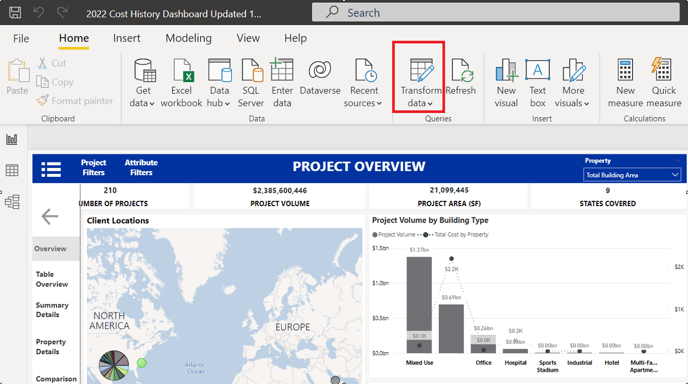This screenshot has height=384, width=688.
Task: Click the 21,099,445 Project Area card
Action: [449, 197]
